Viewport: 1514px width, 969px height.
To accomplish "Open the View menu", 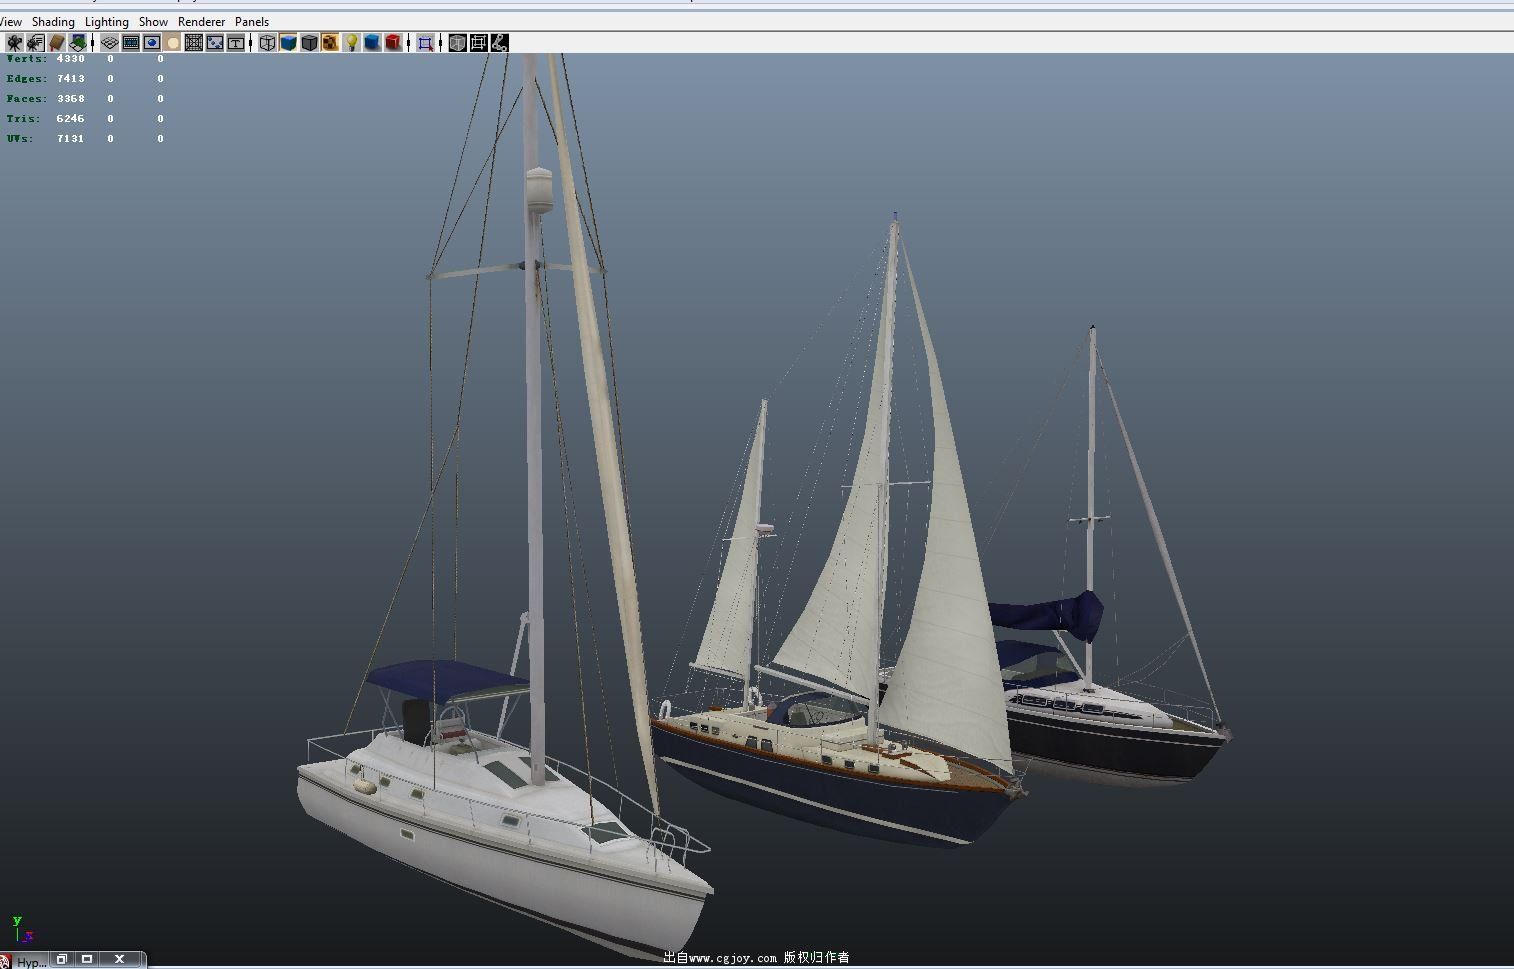I will 10,21.
